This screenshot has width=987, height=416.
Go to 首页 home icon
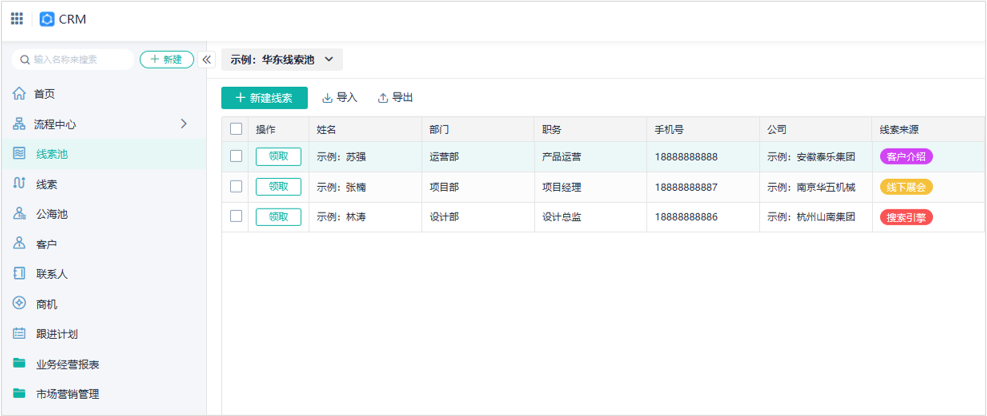point(19,94)
